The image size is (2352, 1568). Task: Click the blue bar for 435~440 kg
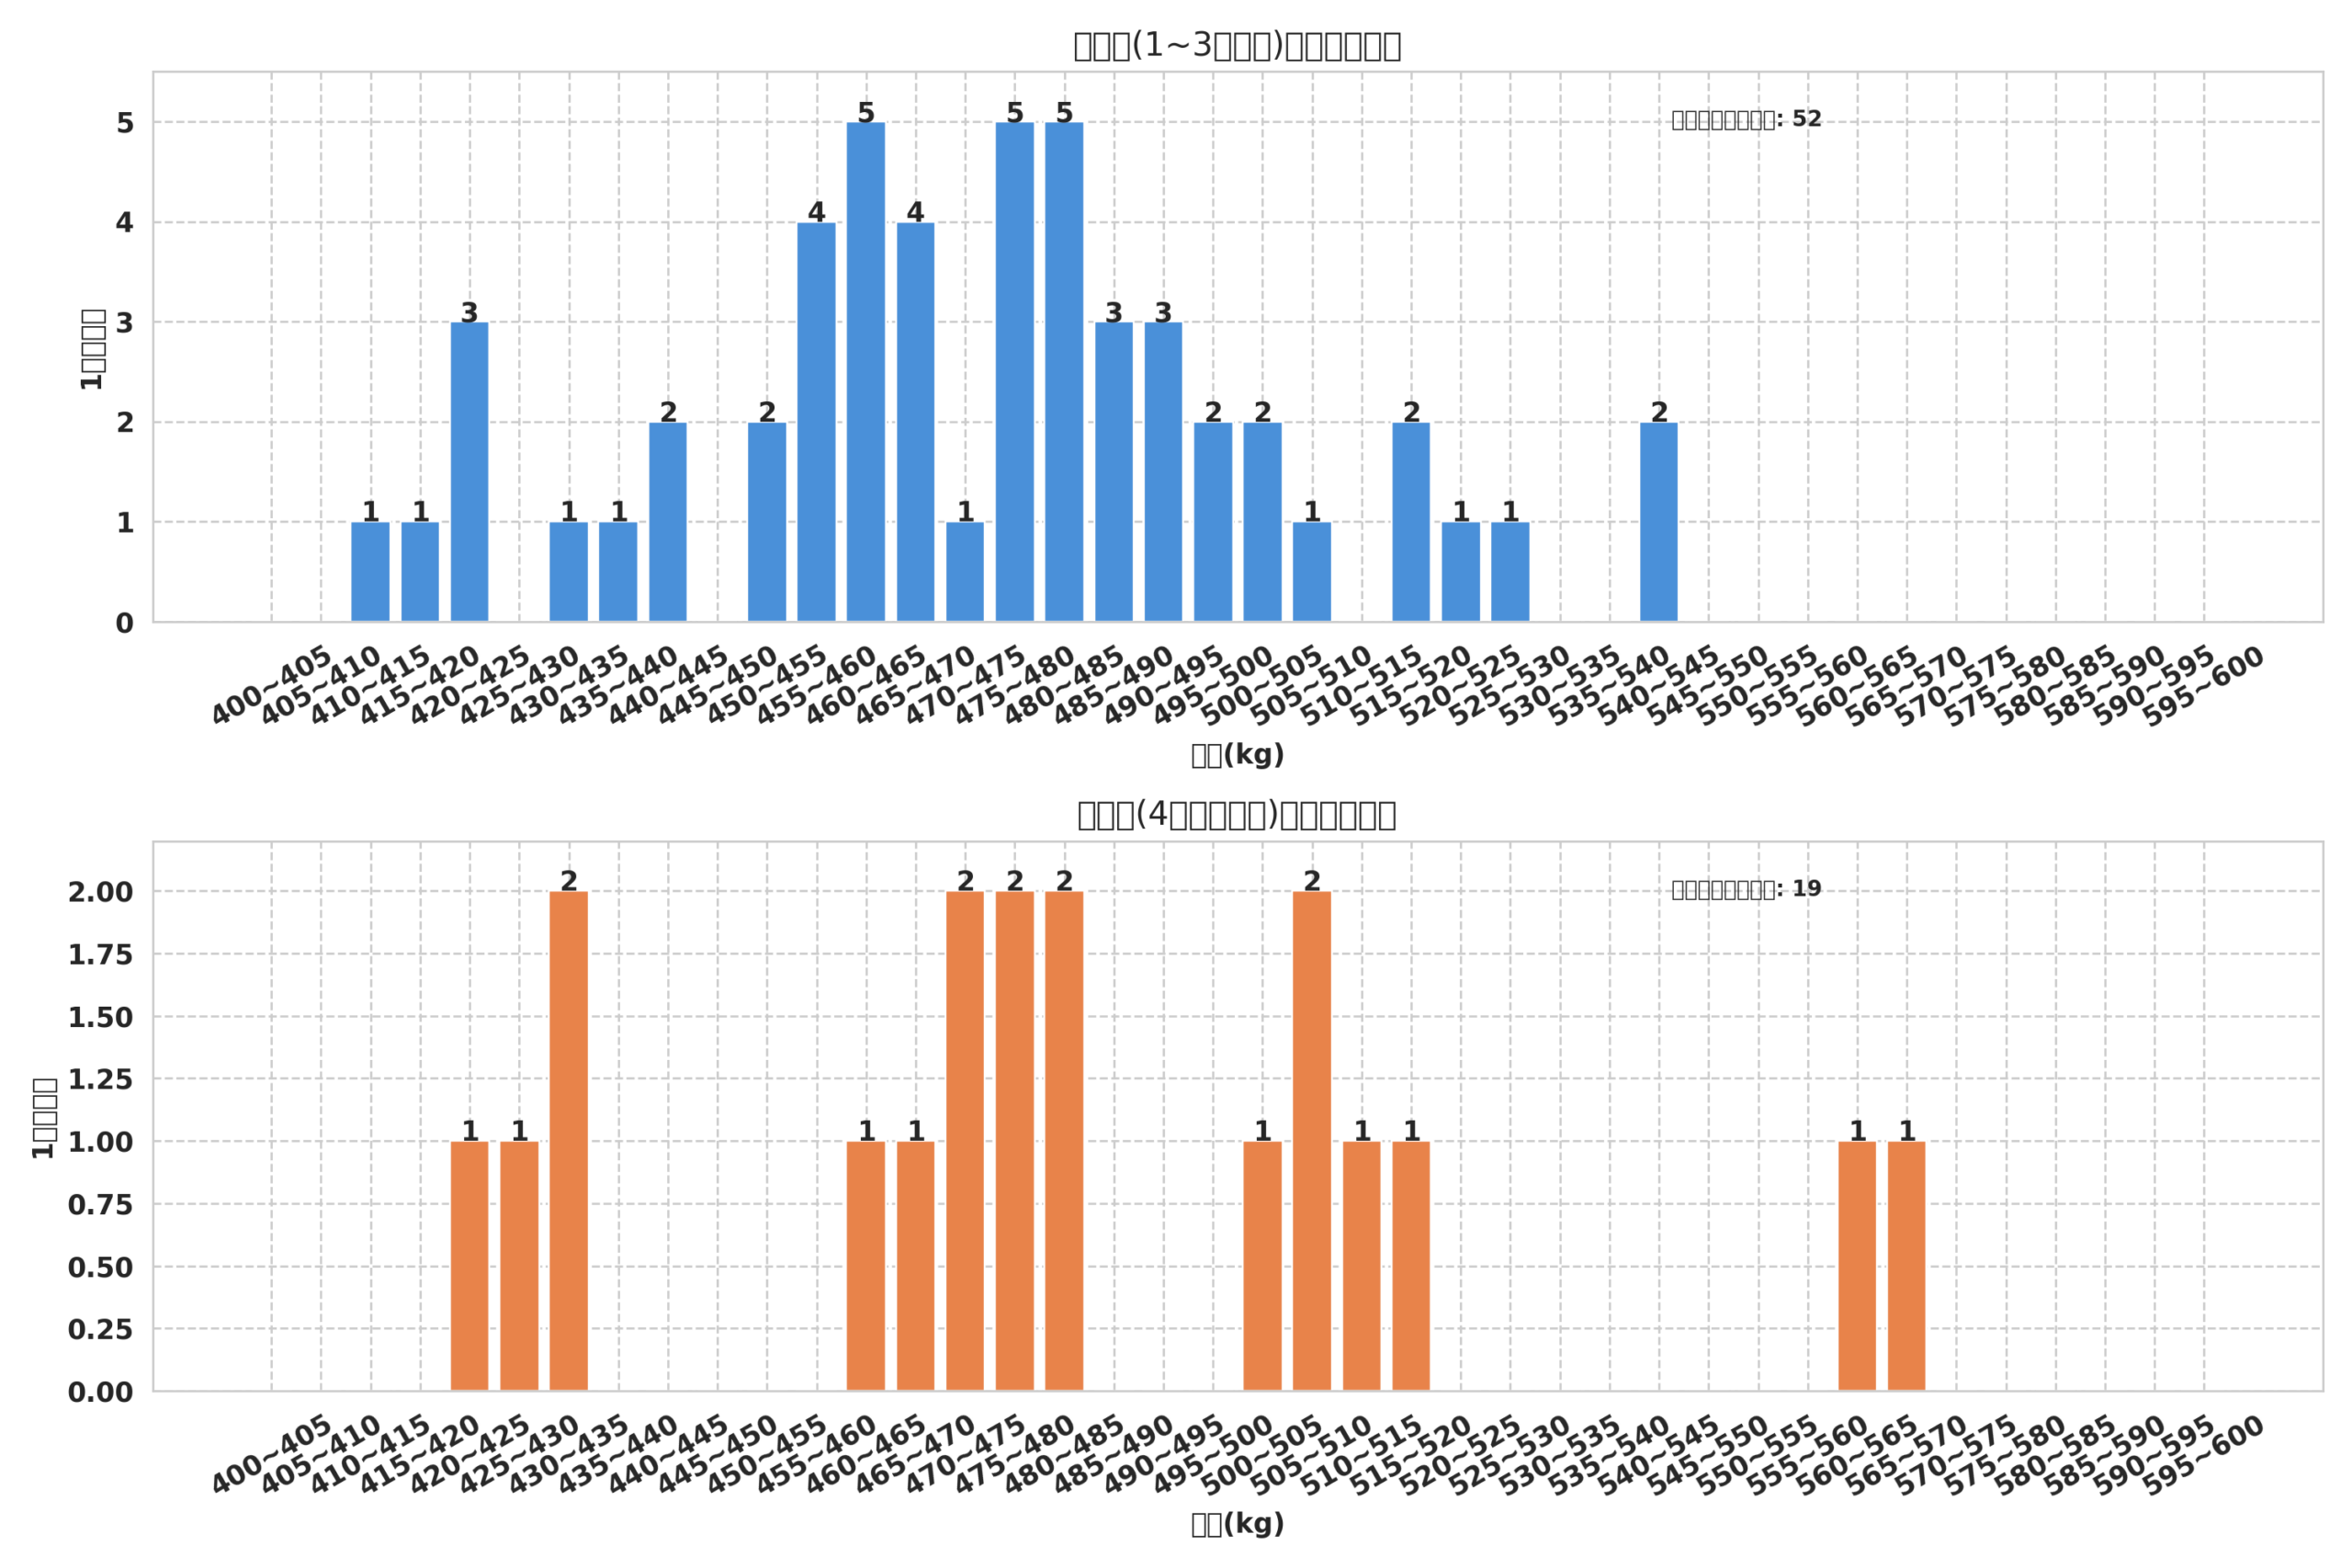coord(618,572)
